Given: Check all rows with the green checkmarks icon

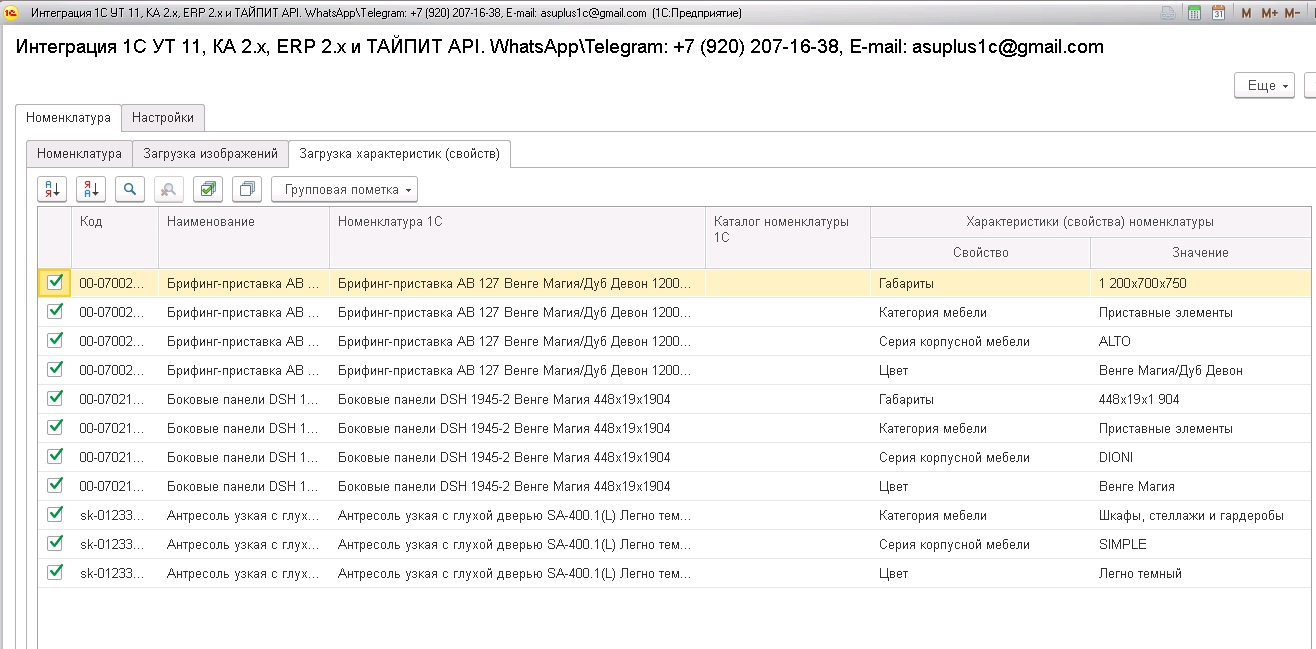Looking at the screenshot, I should coord(208,189).
